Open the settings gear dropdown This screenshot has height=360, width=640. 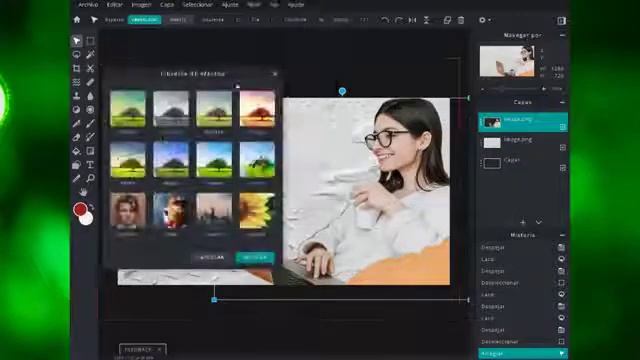point(484,20)
